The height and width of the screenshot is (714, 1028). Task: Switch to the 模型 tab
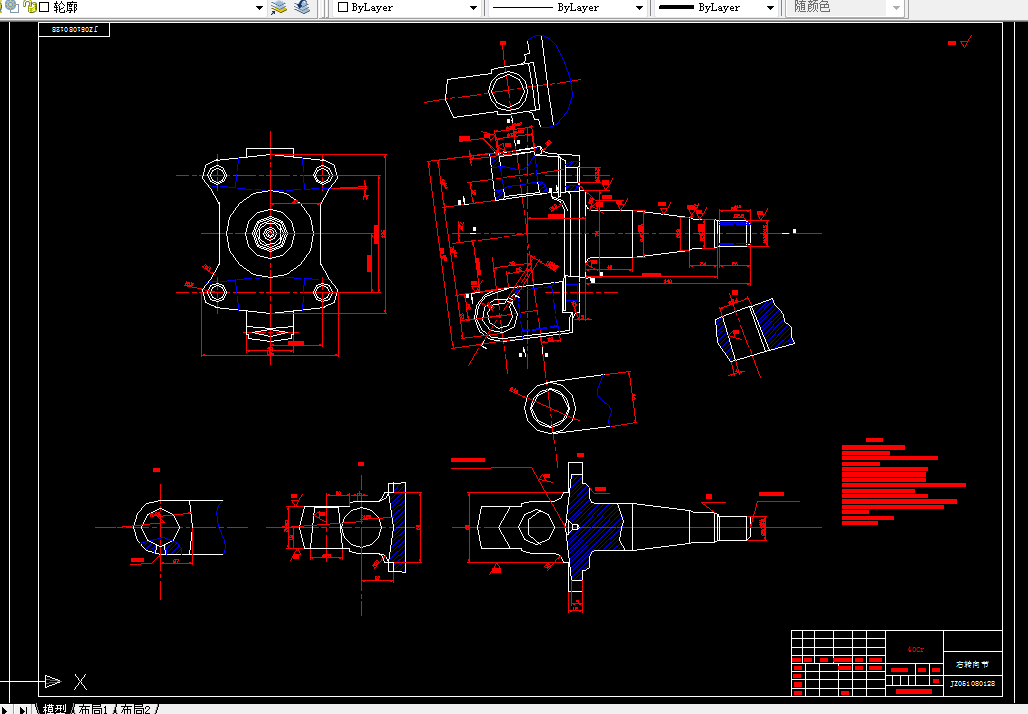pyautogui.click(x=54, y=709)
